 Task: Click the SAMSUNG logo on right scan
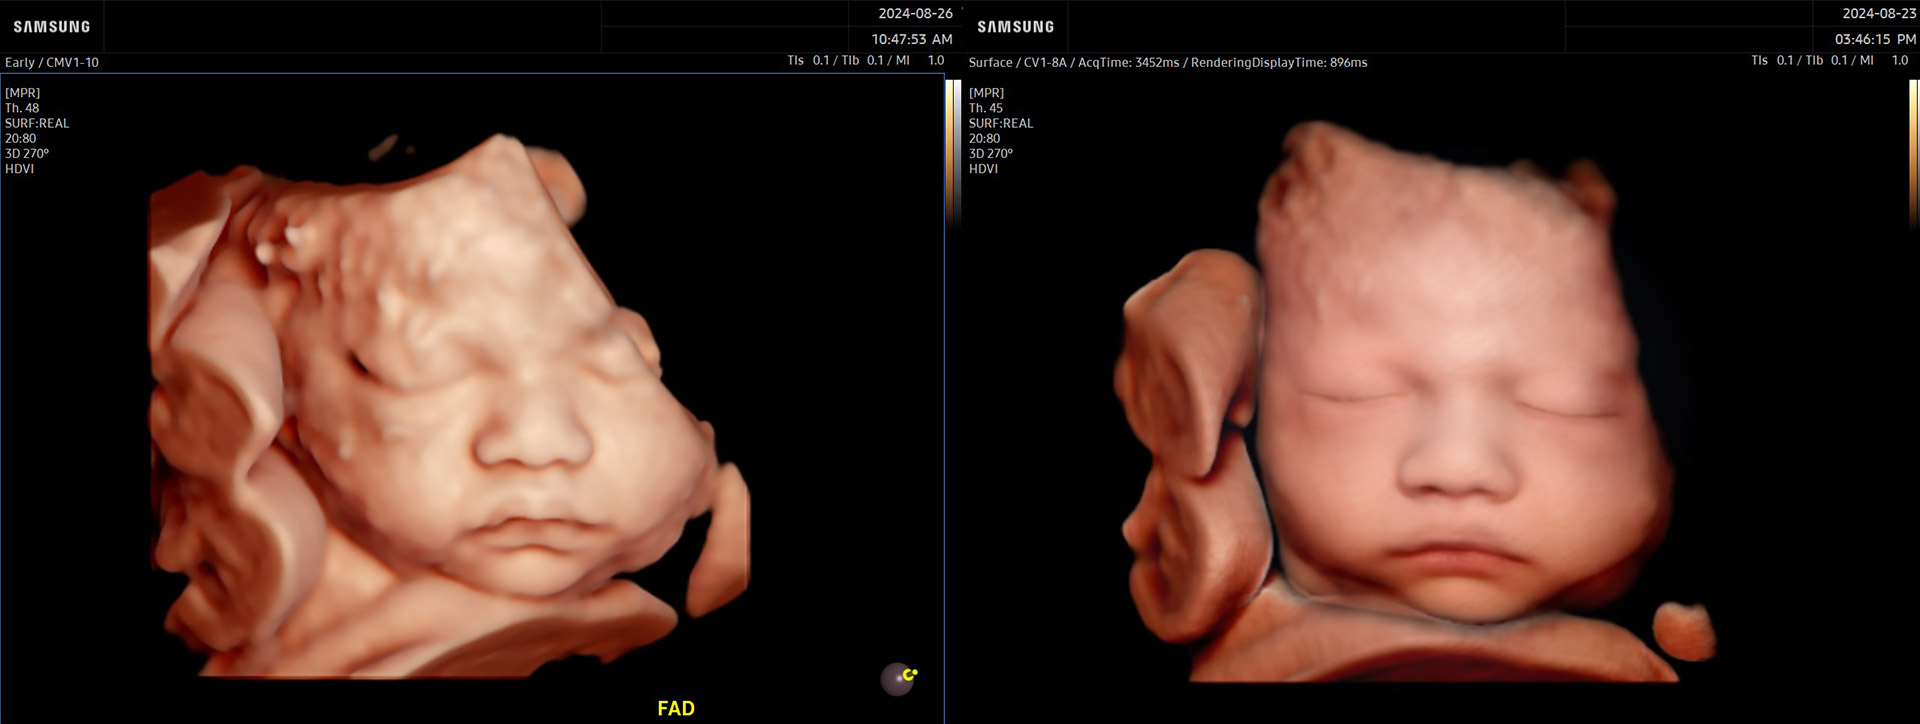pos(1016,27)
